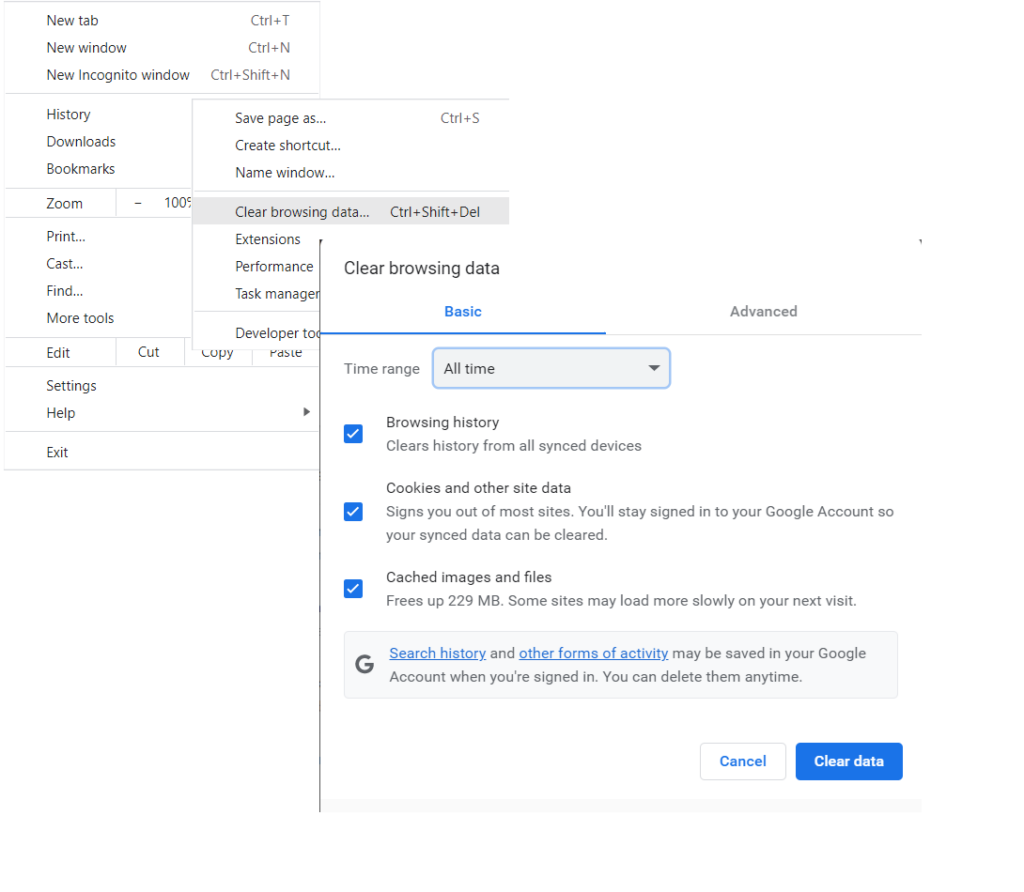Select Extensions from More tools
Image resolution: width=1024 pixels, height=892 pixels.
pos(267,239)
